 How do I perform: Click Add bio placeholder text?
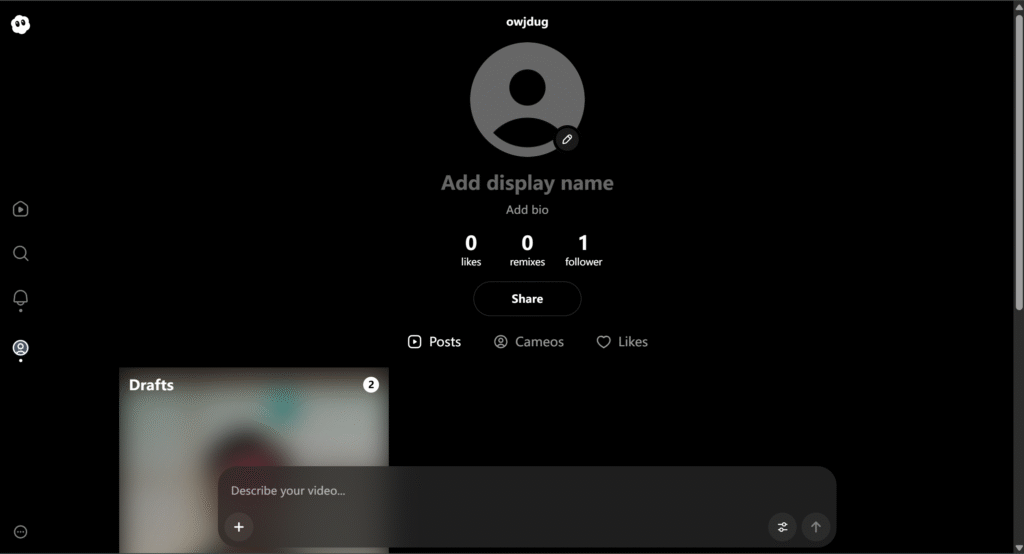527,210
